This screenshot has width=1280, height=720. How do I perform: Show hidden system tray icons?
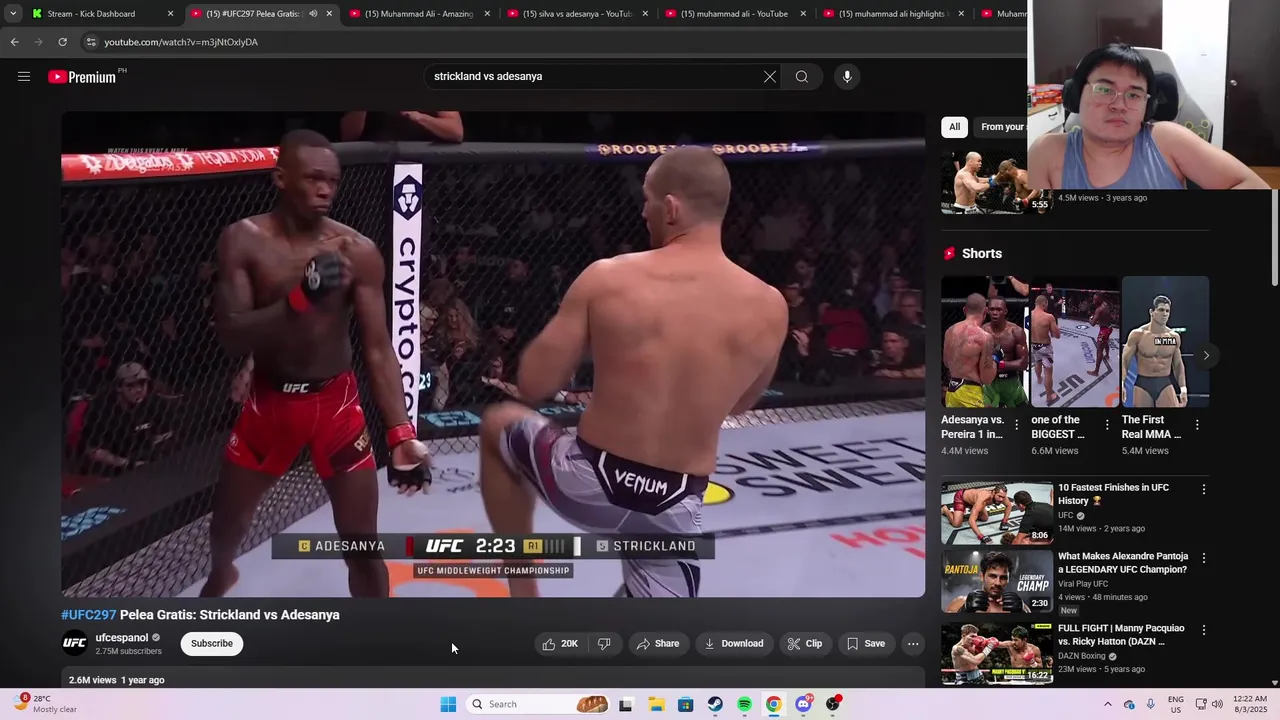point(1107,704)
